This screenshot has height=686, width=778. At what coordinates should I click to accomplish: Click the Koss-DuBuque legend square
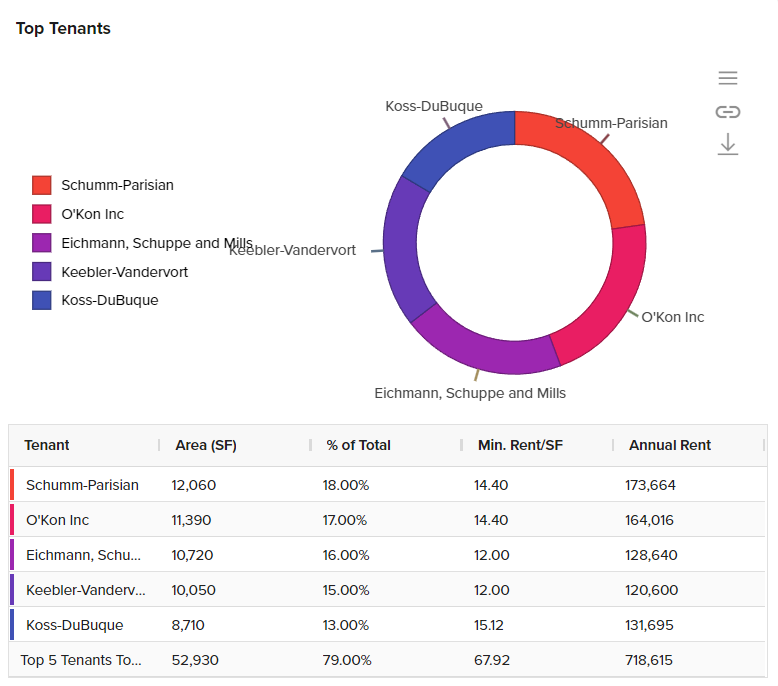coord(42,300)
